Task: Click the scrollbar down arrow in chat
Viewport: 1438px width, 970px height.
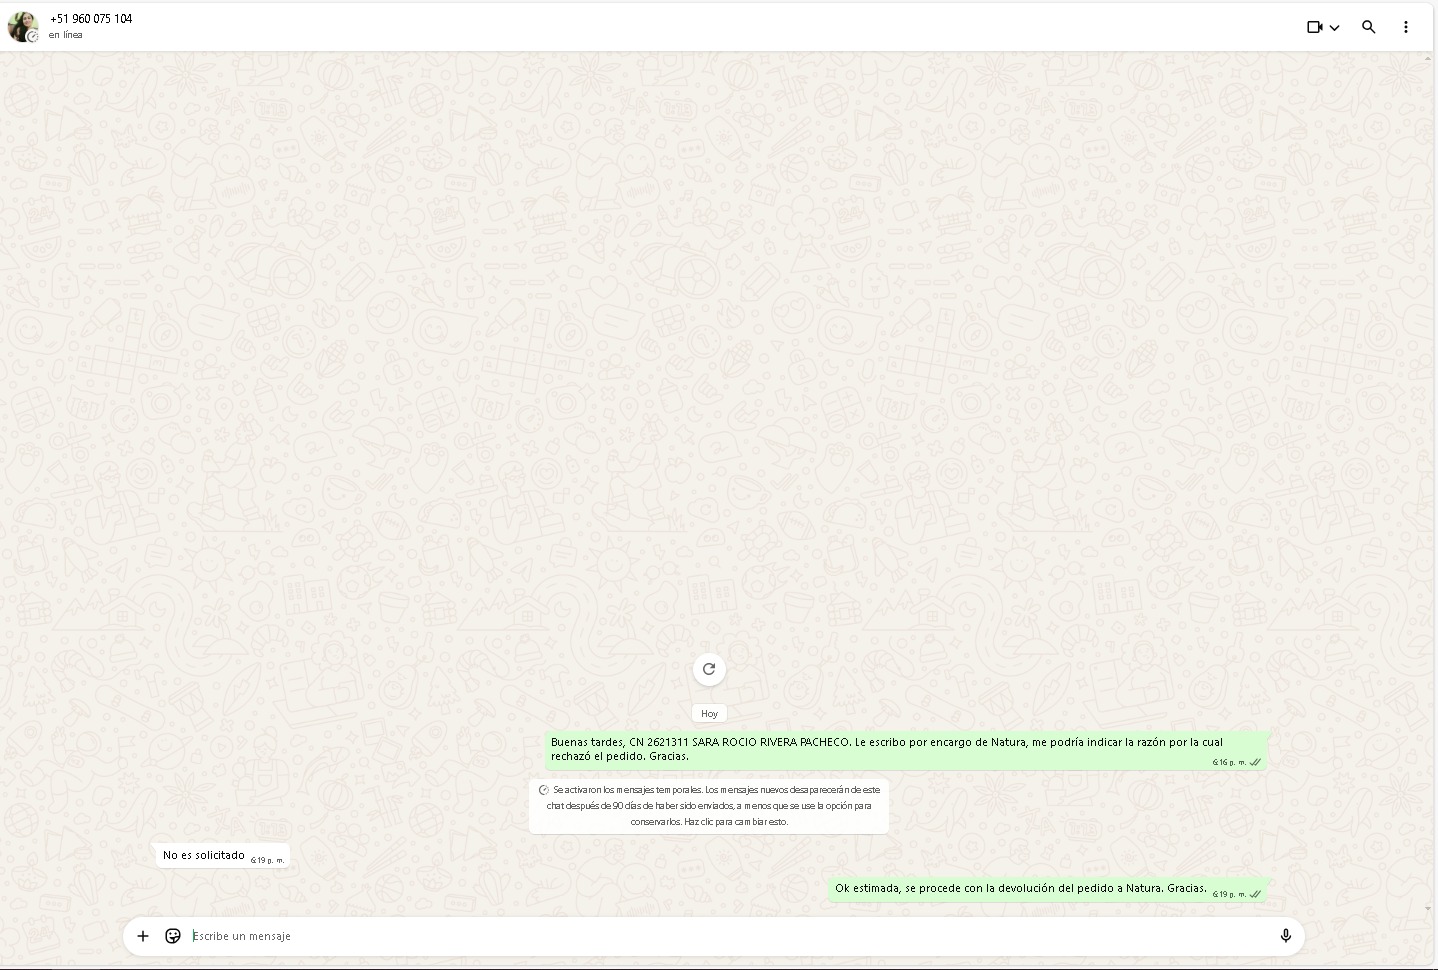Action: click(x=1427, y=908)
